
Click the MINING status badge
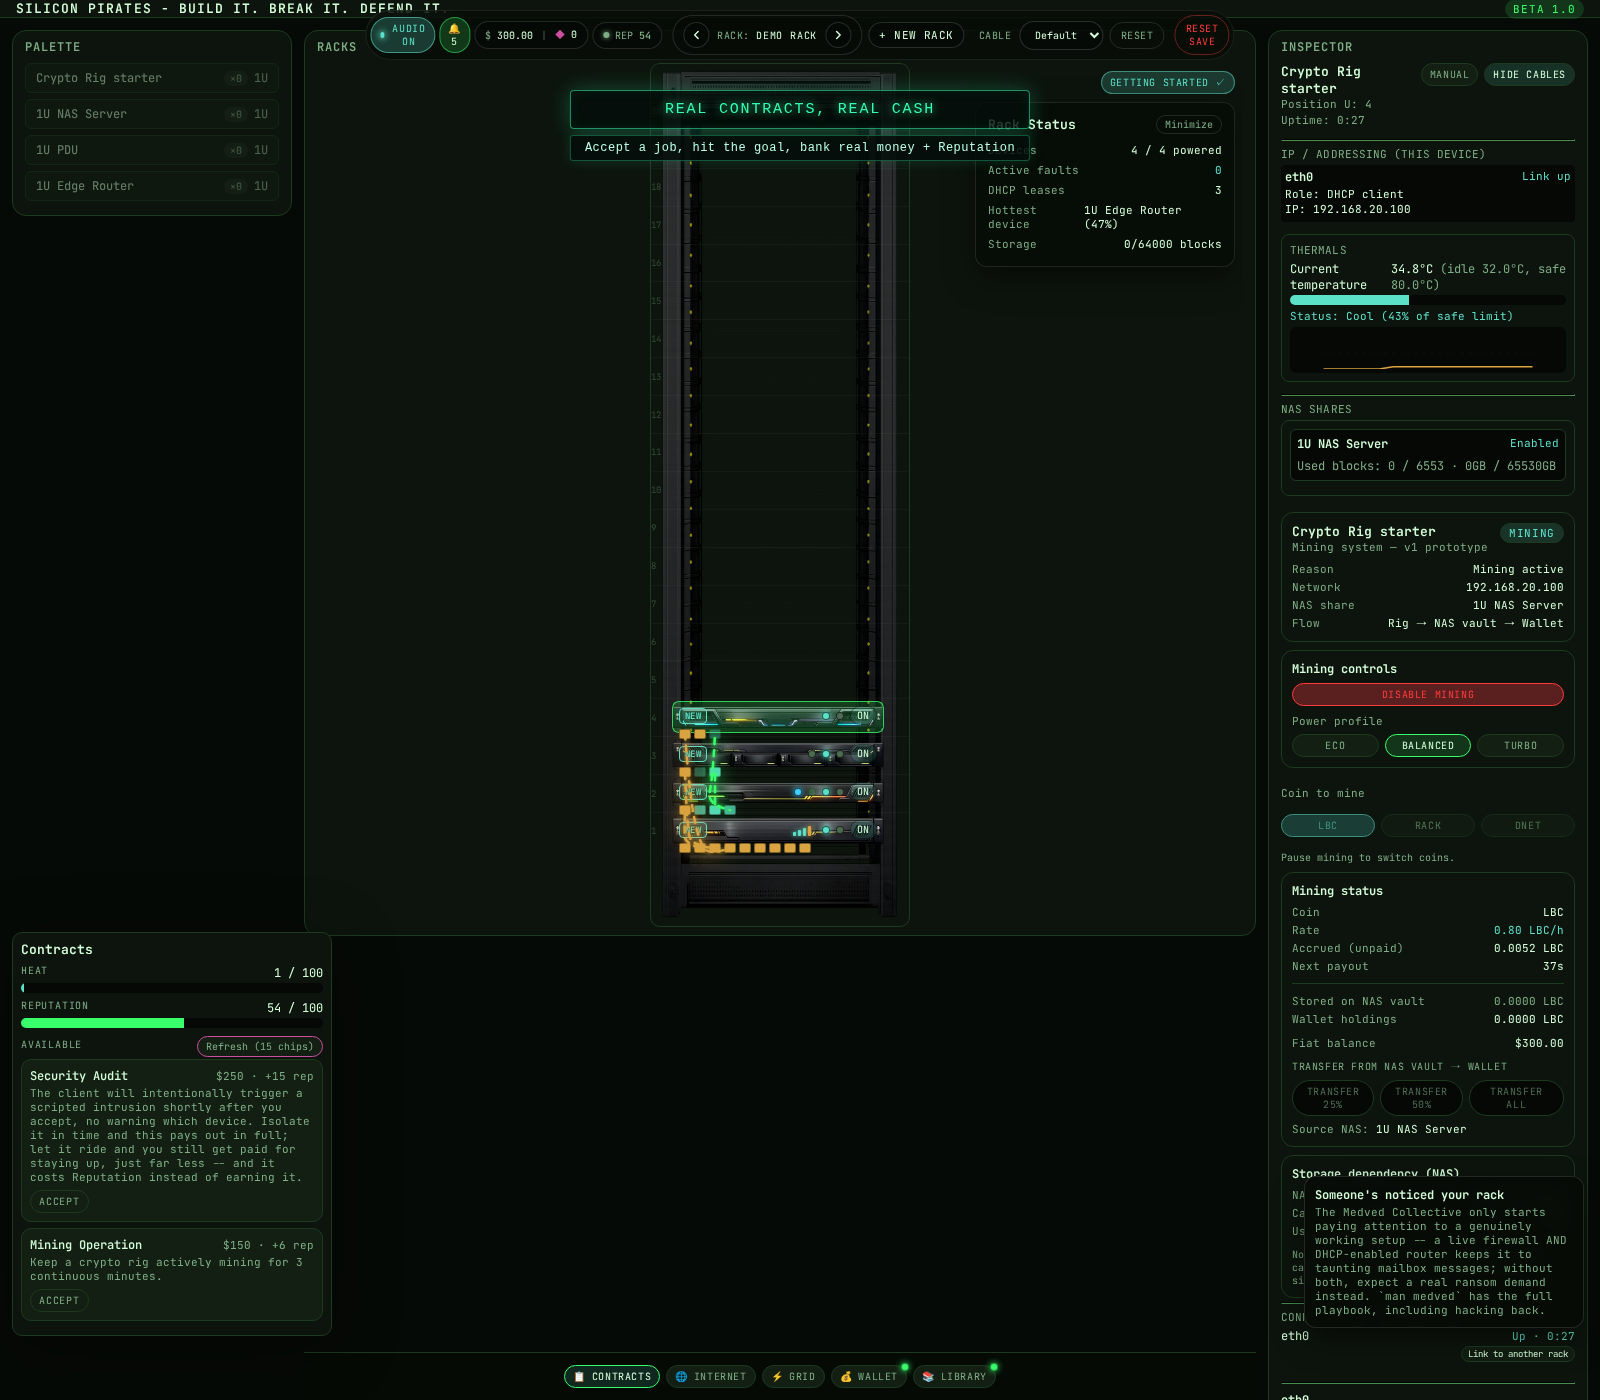[x=1531, y=534]
